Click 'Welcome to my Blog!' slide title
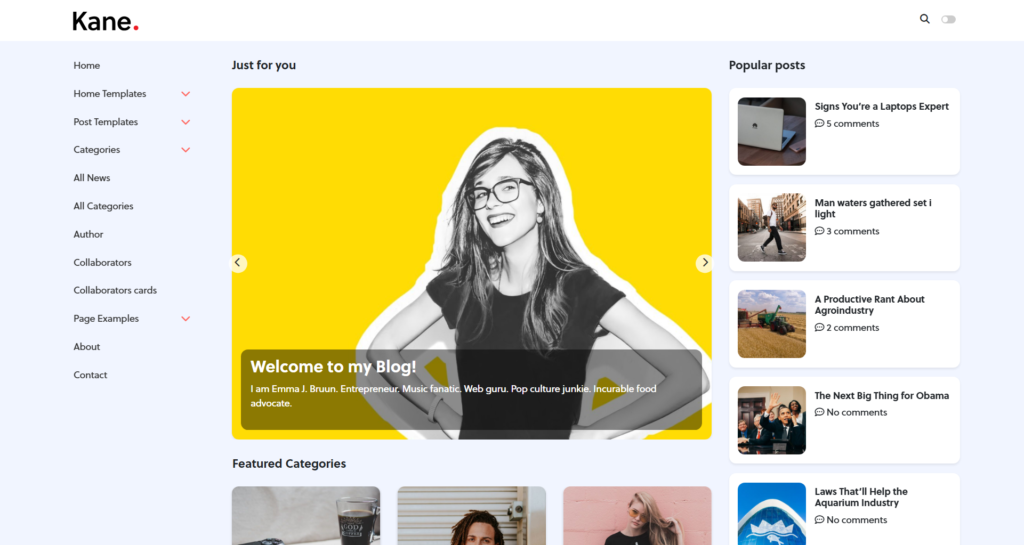Image resolution: width=1024 pixels, height=545 pixels. [x=333, y=367]
